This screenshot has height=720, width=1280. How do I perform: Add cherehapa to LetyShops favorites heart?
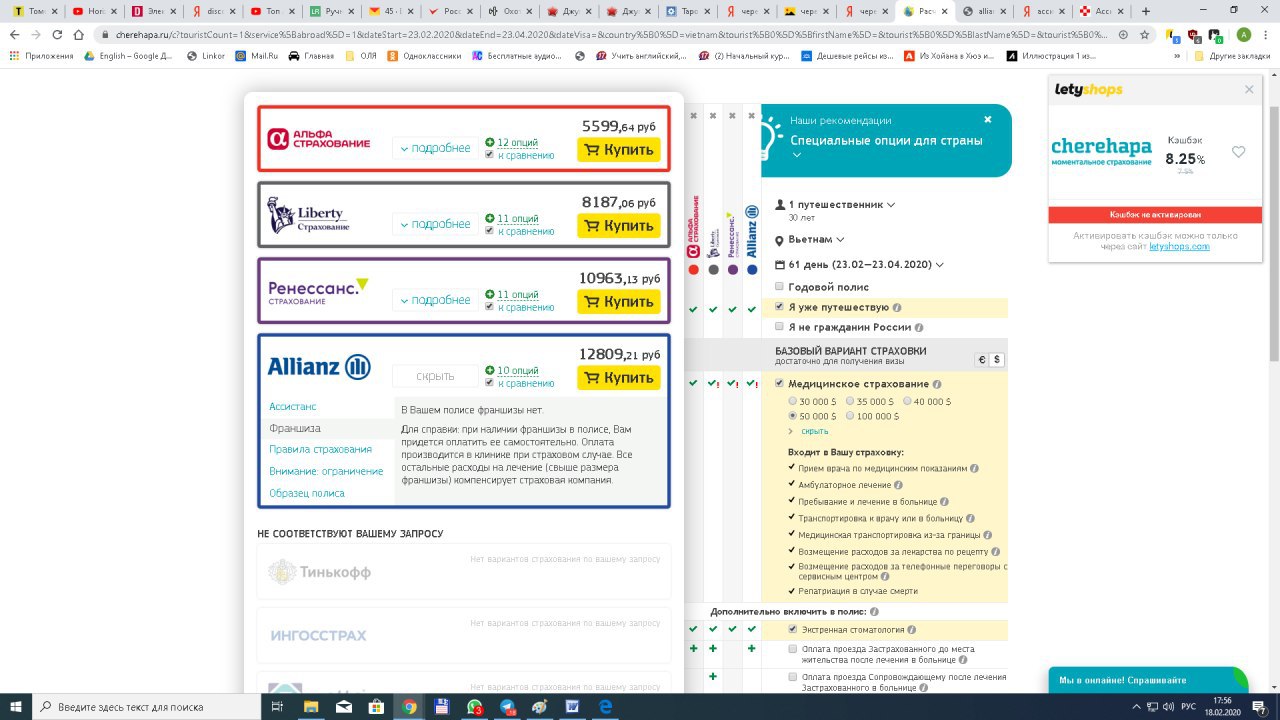1239,152
